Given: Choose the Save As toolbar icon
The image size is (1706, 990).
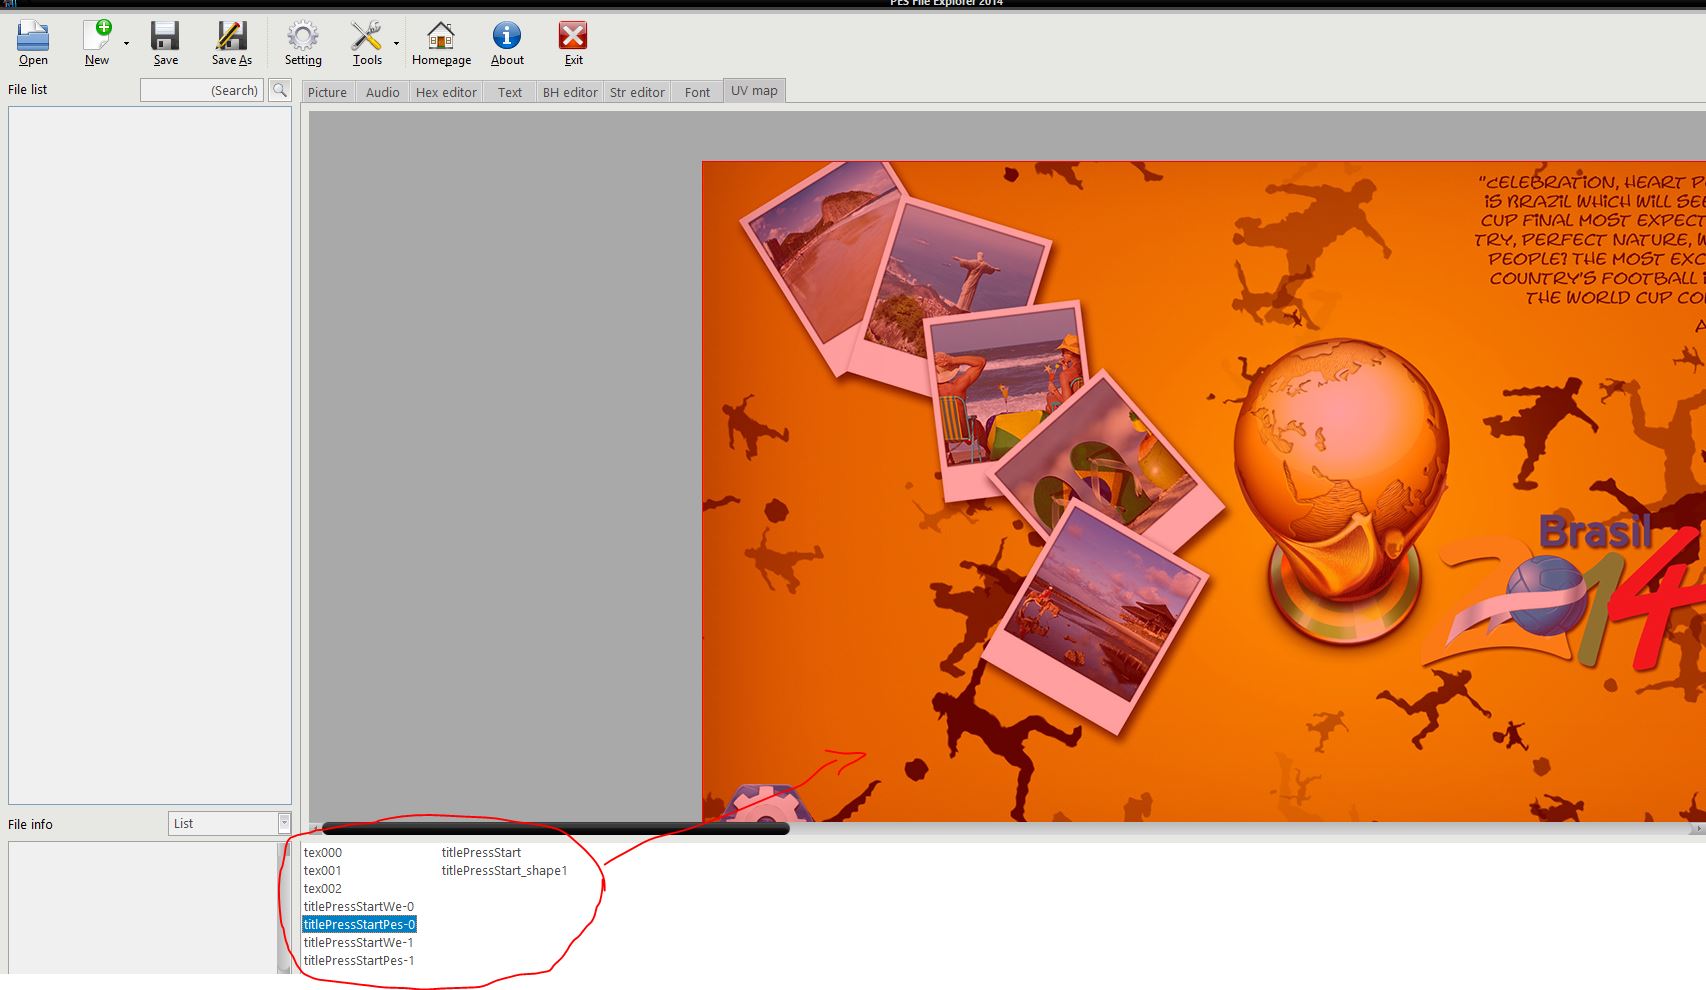Looking at the screenshot, I should 231,36.
